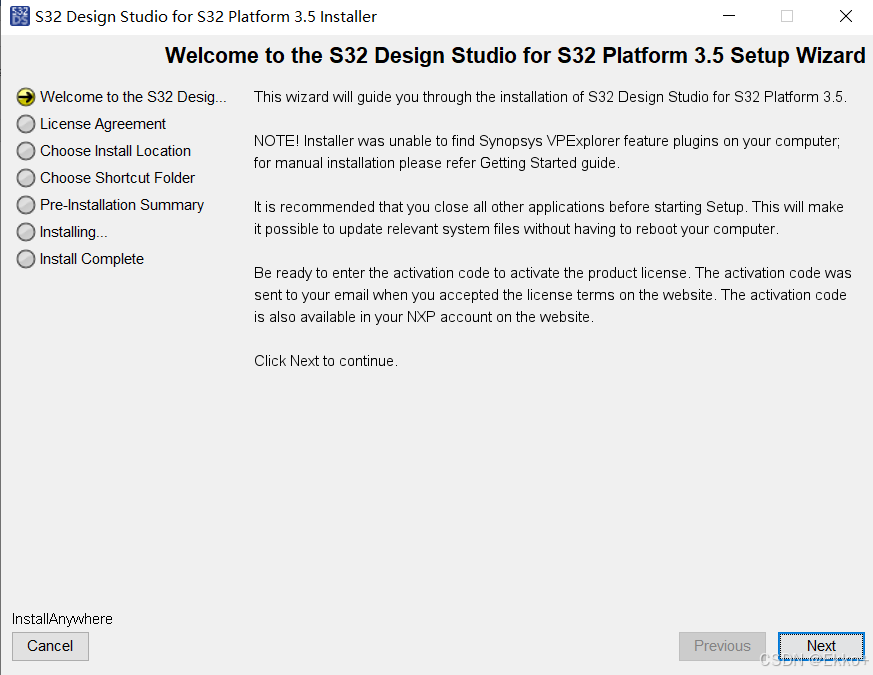Click the grey circle beside Choose Shortcut Folder
Viewport: 873px width, 675px height.
(26, 178)
